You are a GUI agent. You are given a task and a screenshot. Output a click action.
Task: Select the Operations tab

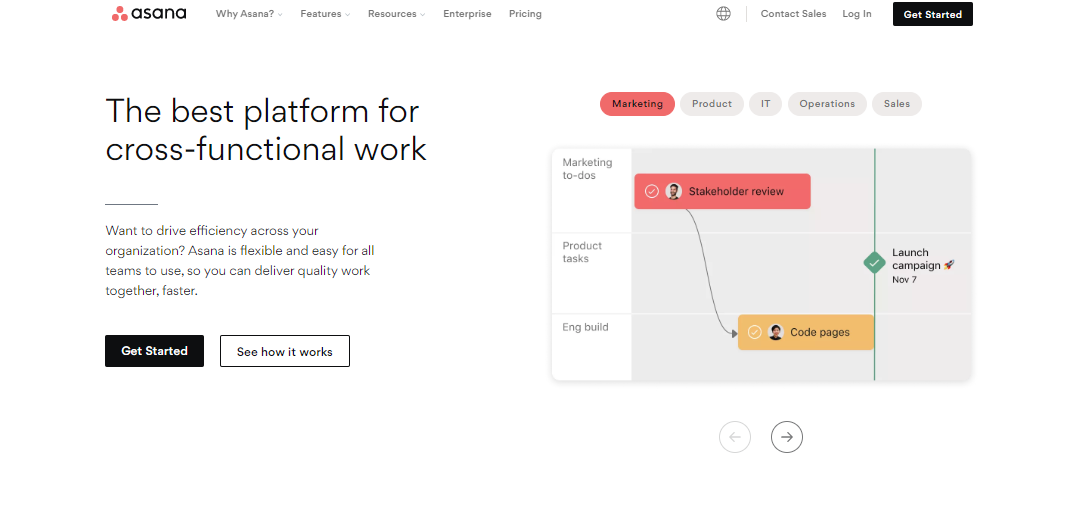click(827, 104)
